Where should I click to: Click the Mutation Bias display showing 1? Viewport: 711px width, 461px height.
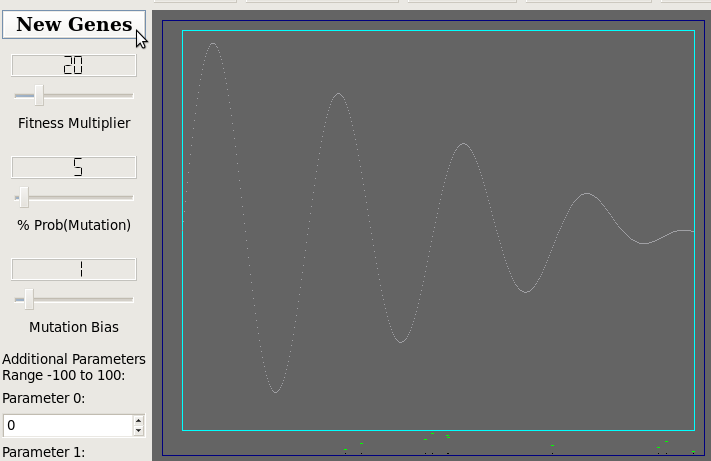[73, 269]
